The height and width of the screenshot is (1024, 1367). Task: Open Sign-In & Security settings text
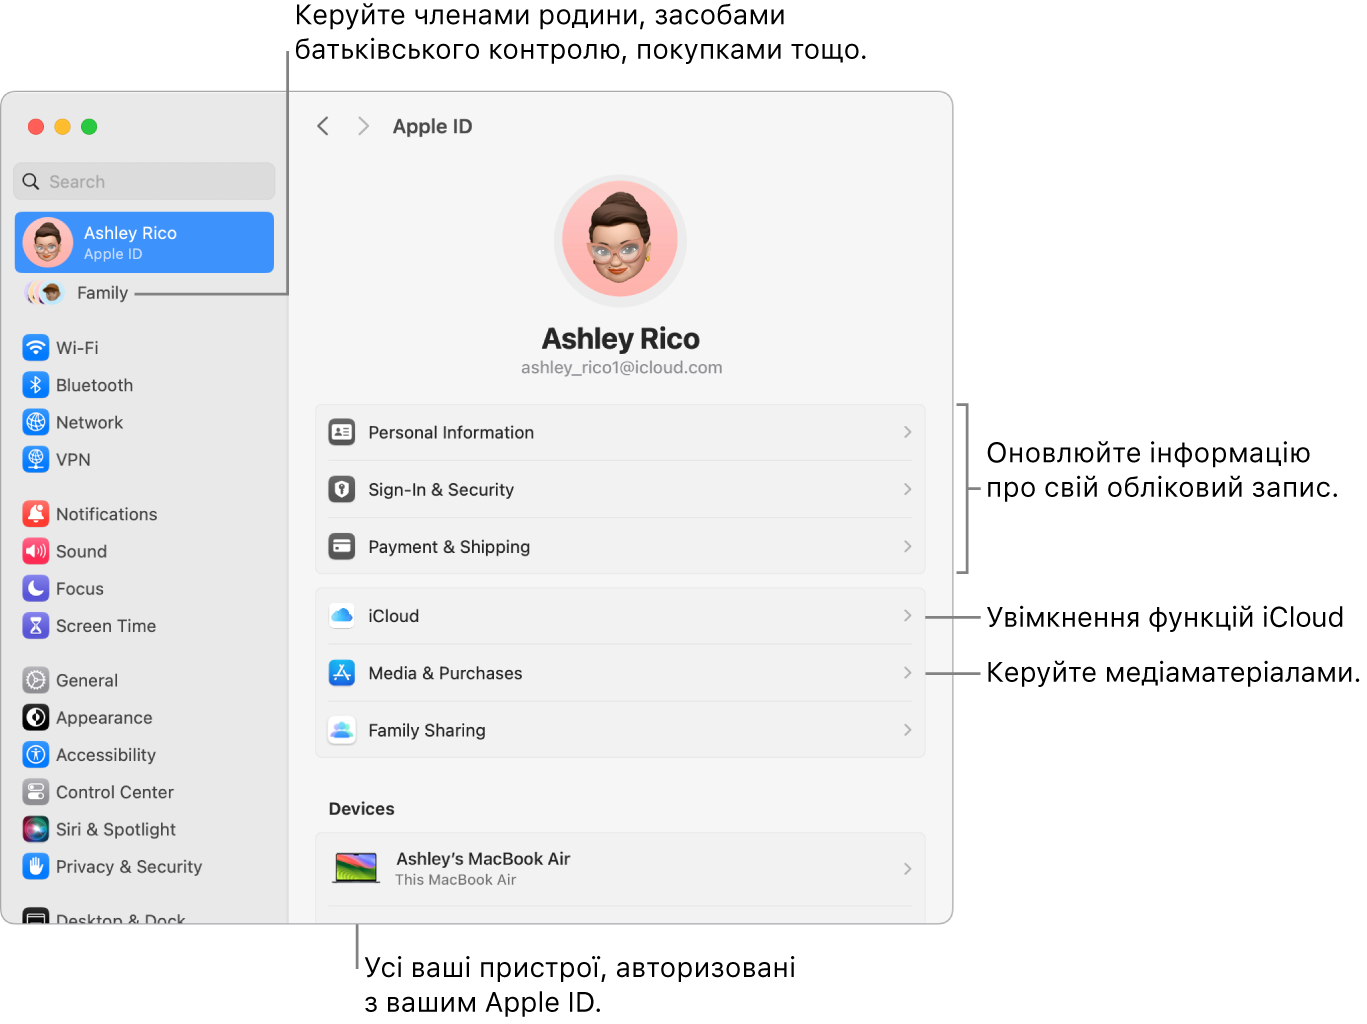(x=441, y=489)
